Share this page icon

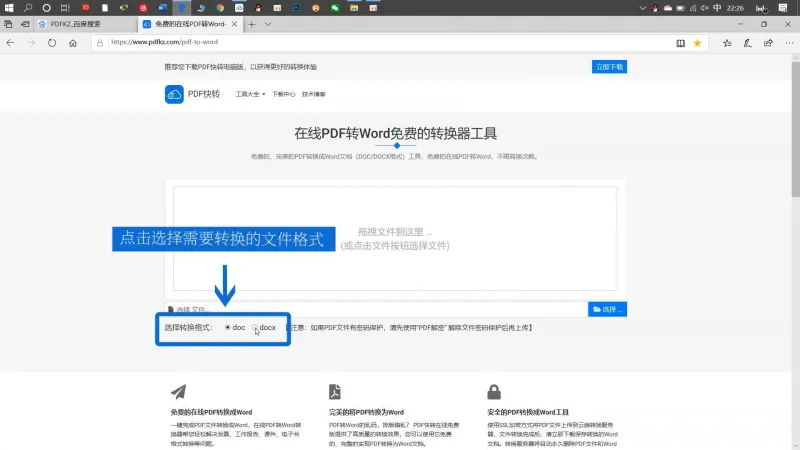click(768, 43)
